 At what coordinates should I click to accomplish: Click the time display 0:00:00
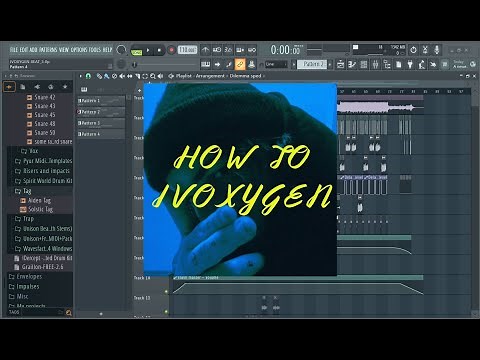tap(285, 50)
